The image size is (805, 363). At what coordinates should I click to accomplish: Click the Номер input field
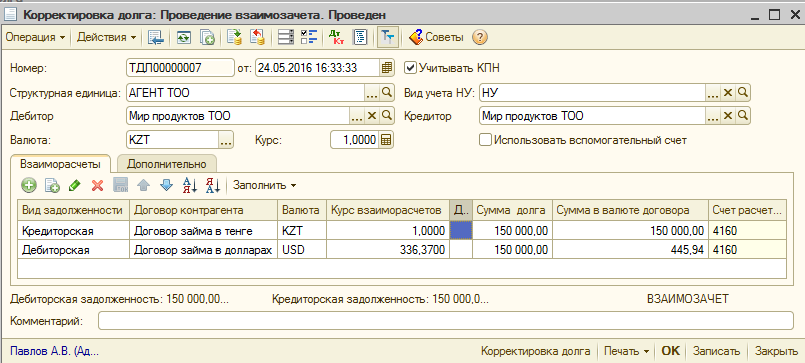[x=180, y=68]
